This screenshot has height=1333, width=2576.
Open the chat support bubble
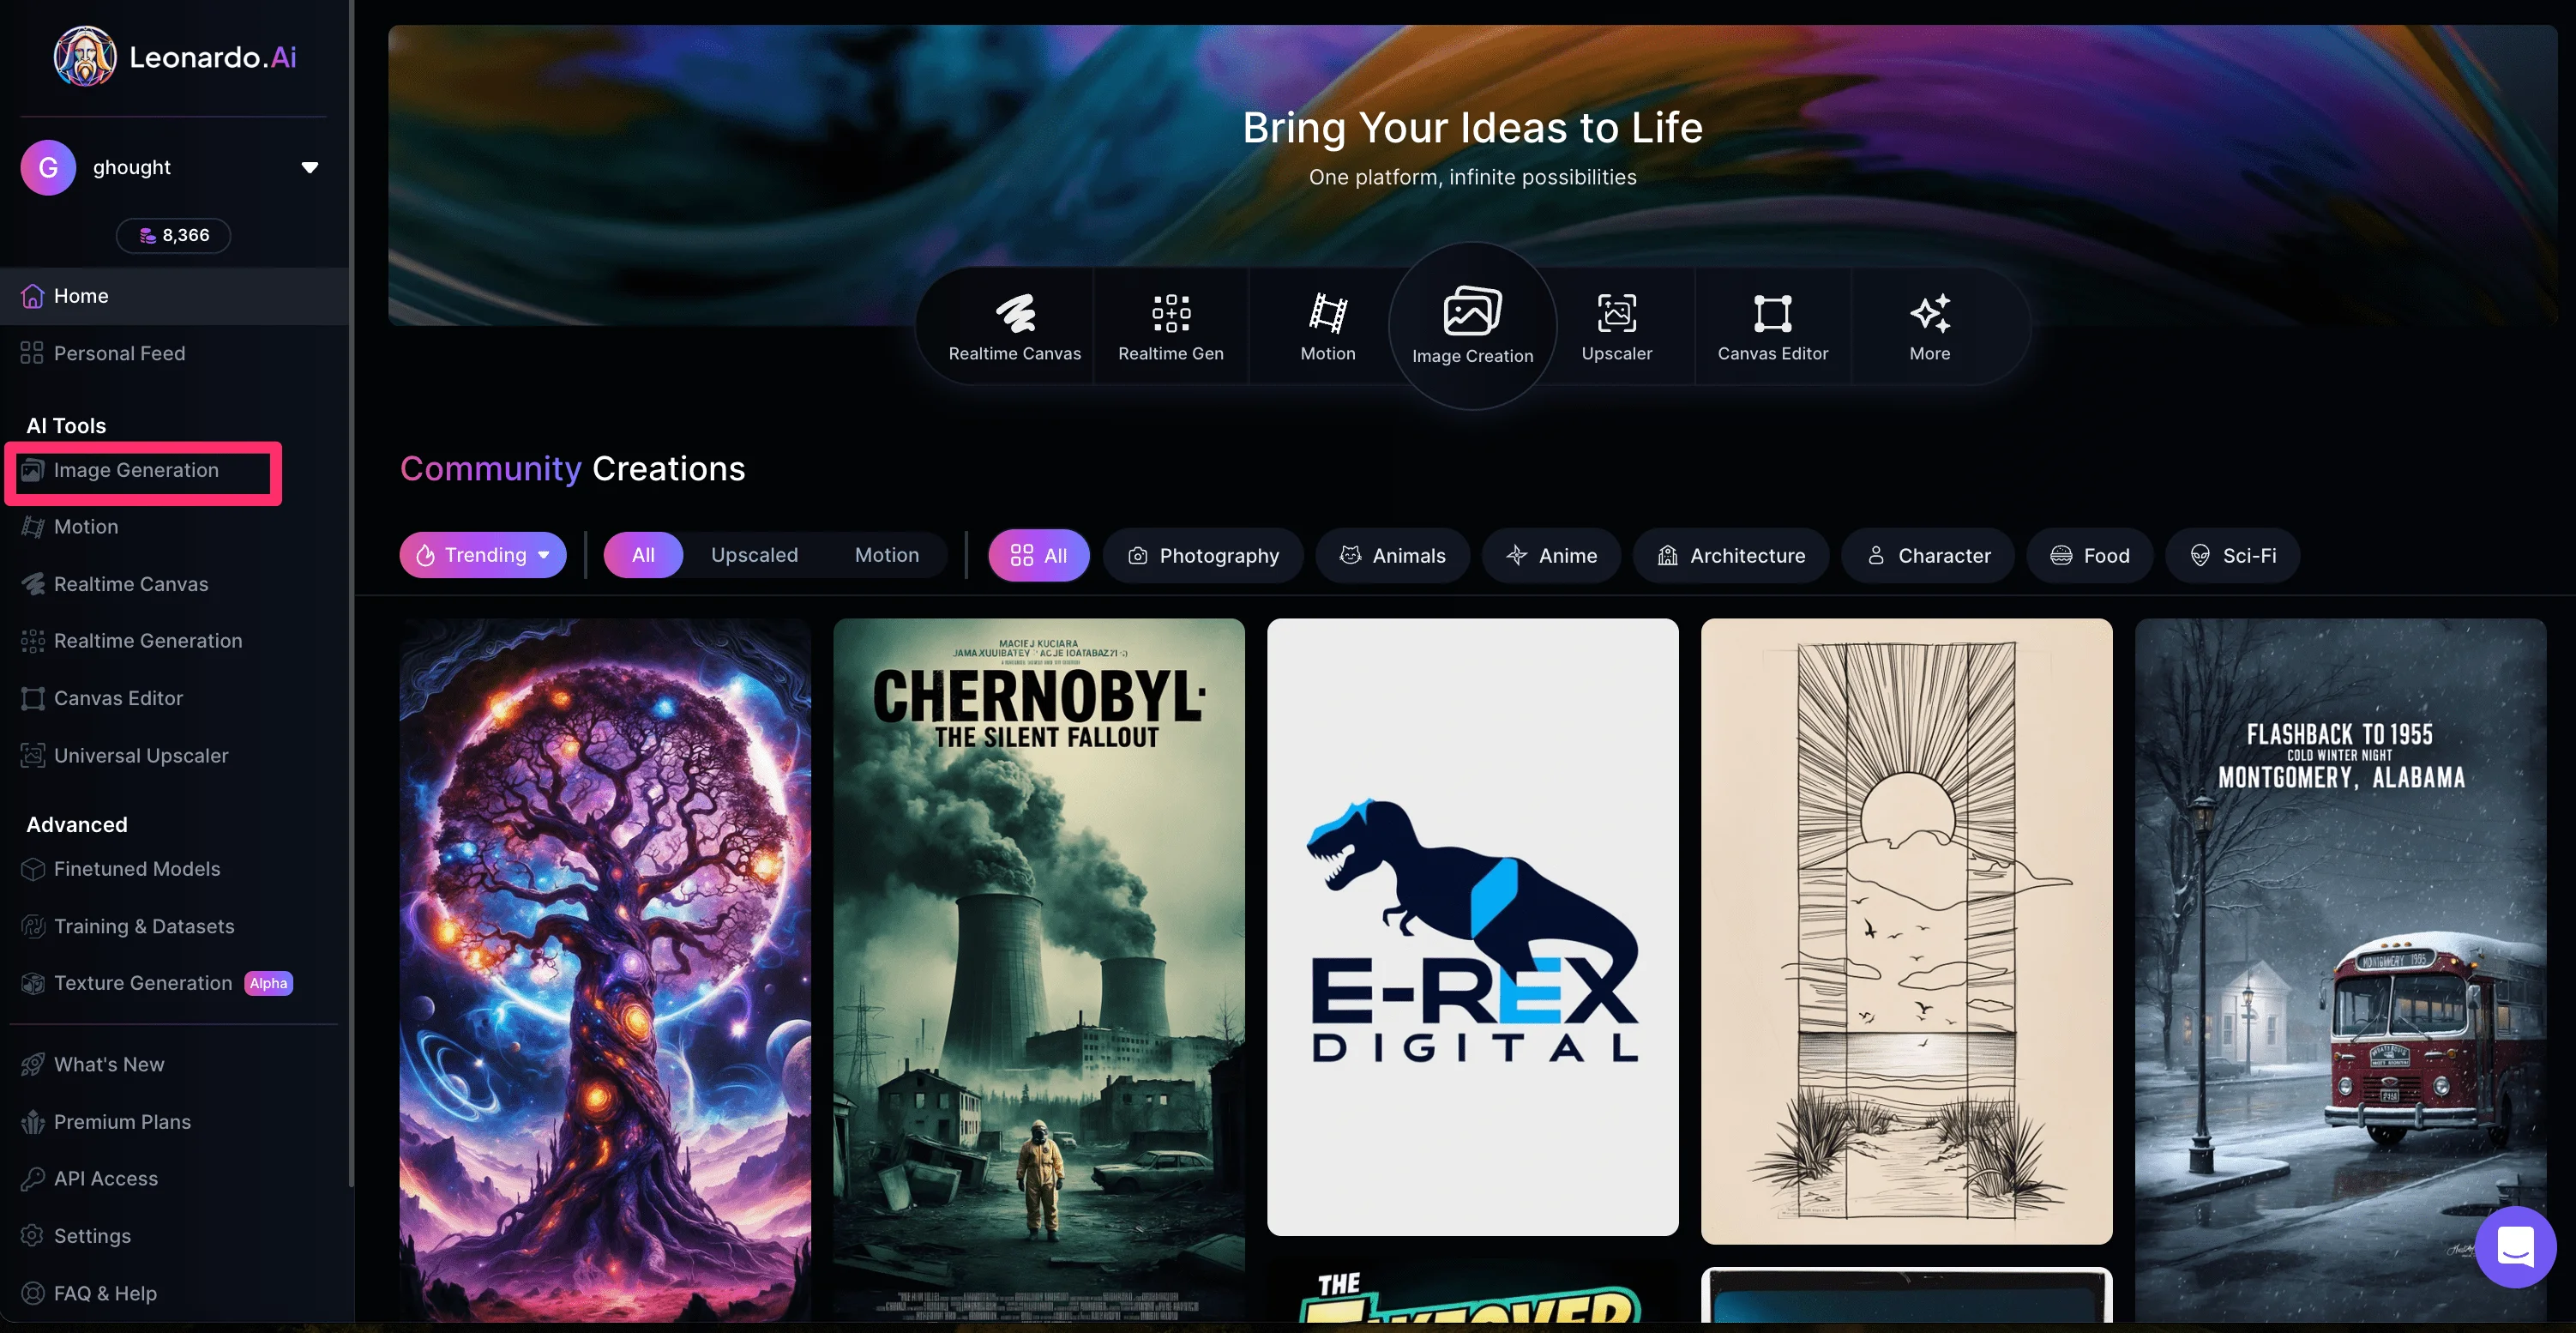(2514, 1246)
